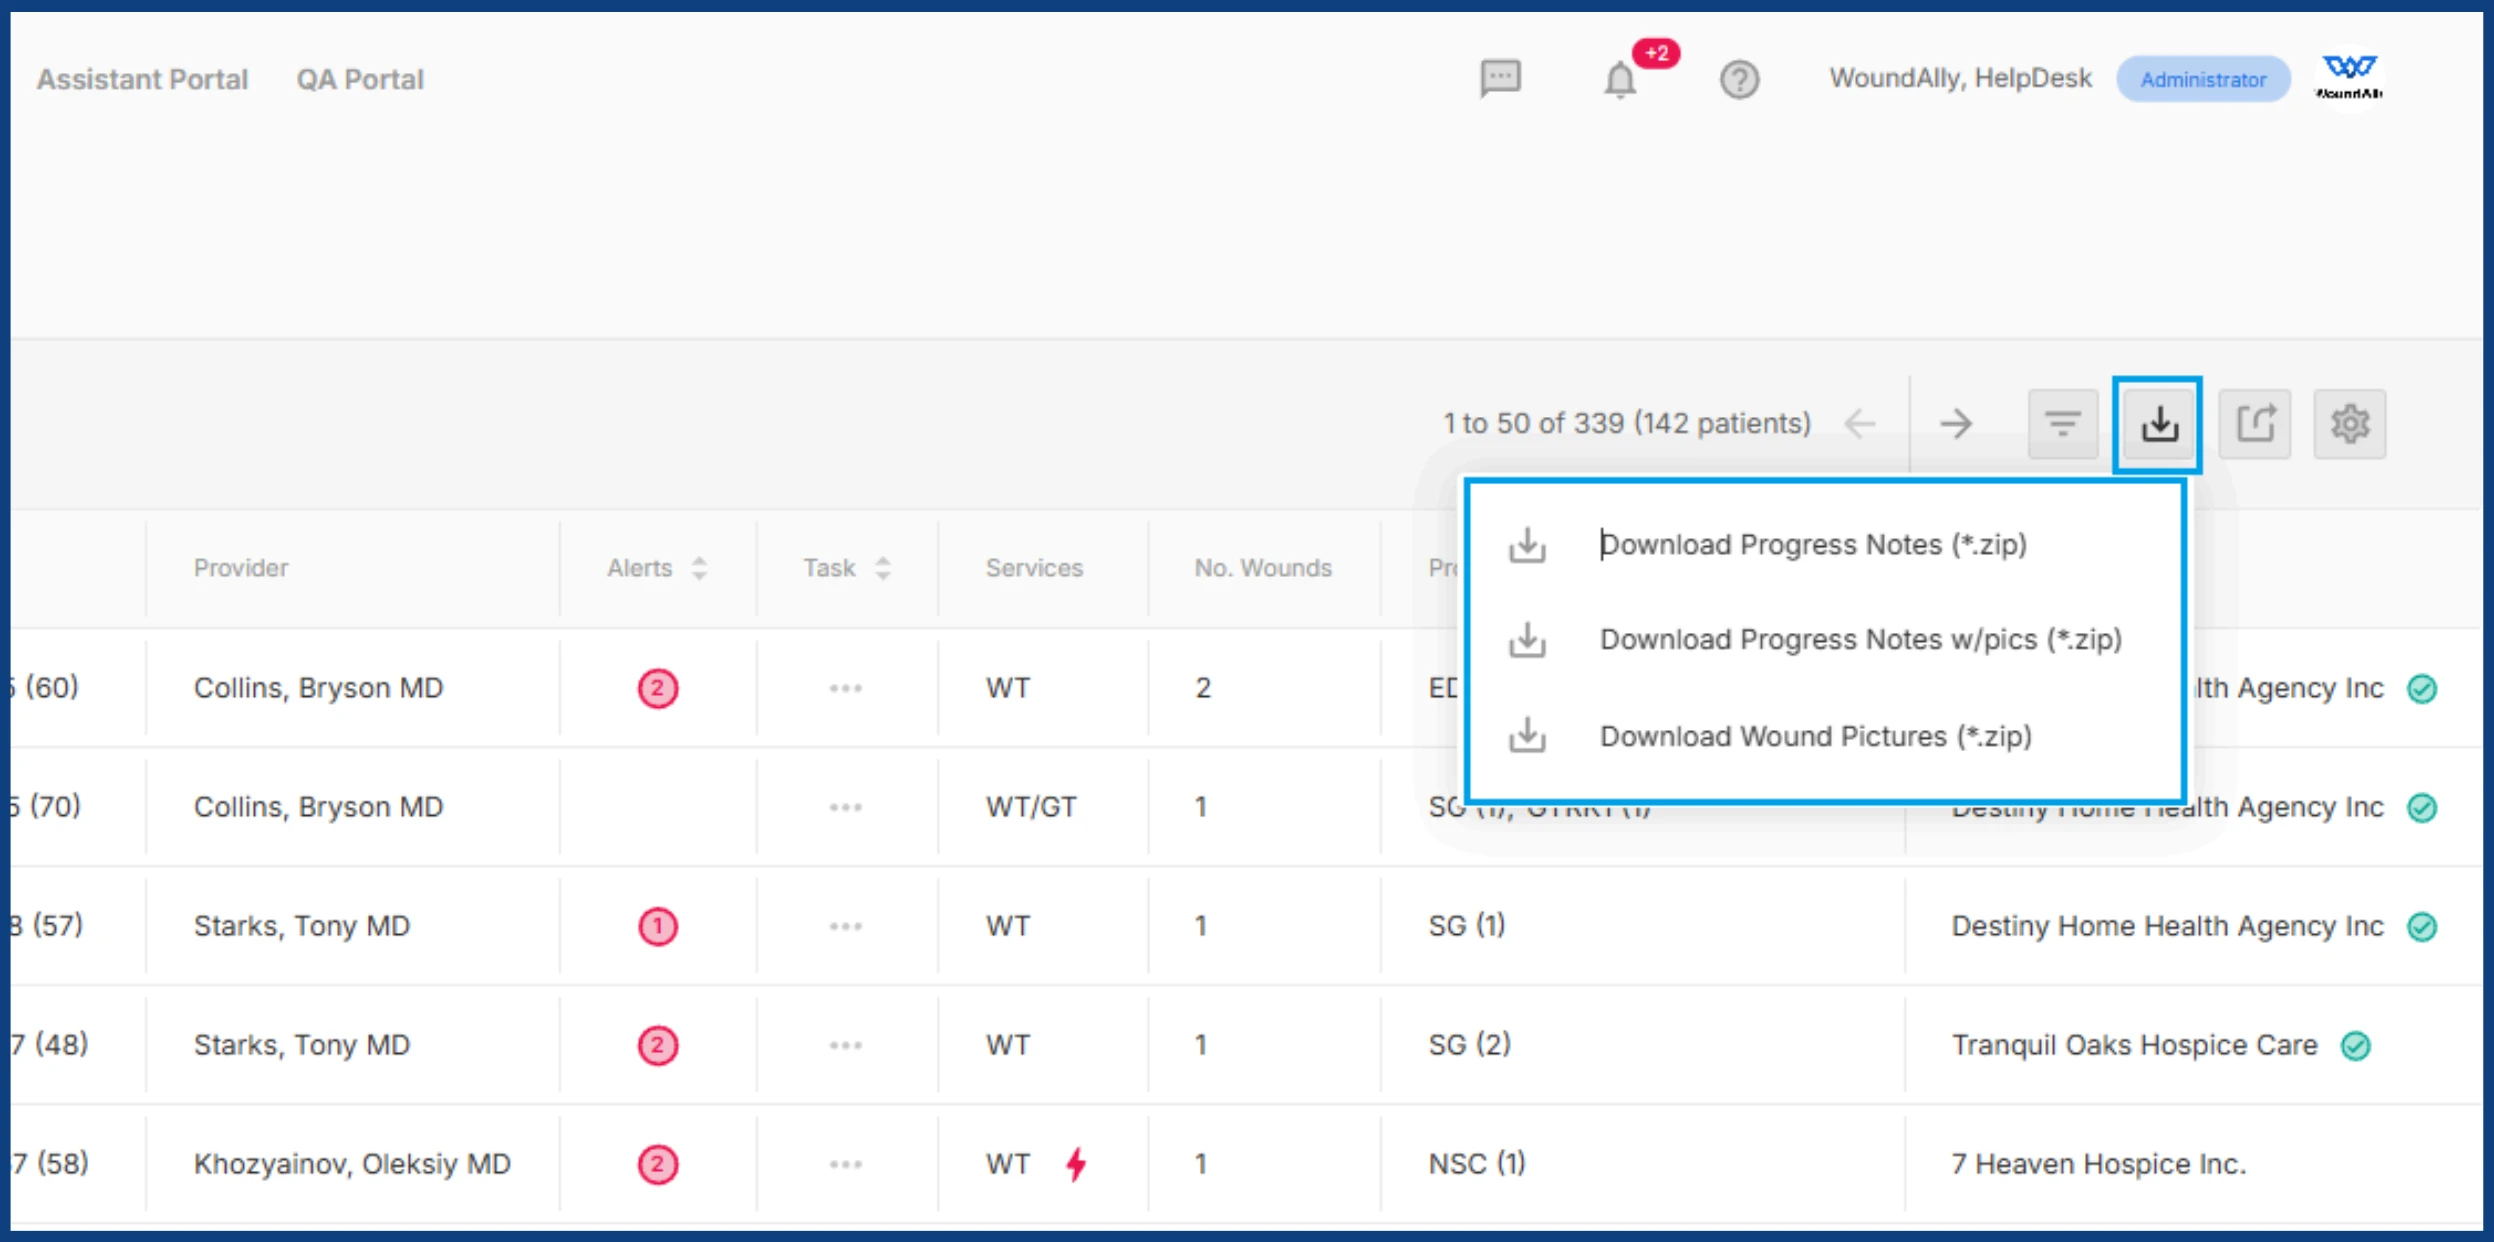Viewport: 2494px width, 1242px height.
Task: Select Download Progress Notes (*.zip)
Action: [1812, 545]
